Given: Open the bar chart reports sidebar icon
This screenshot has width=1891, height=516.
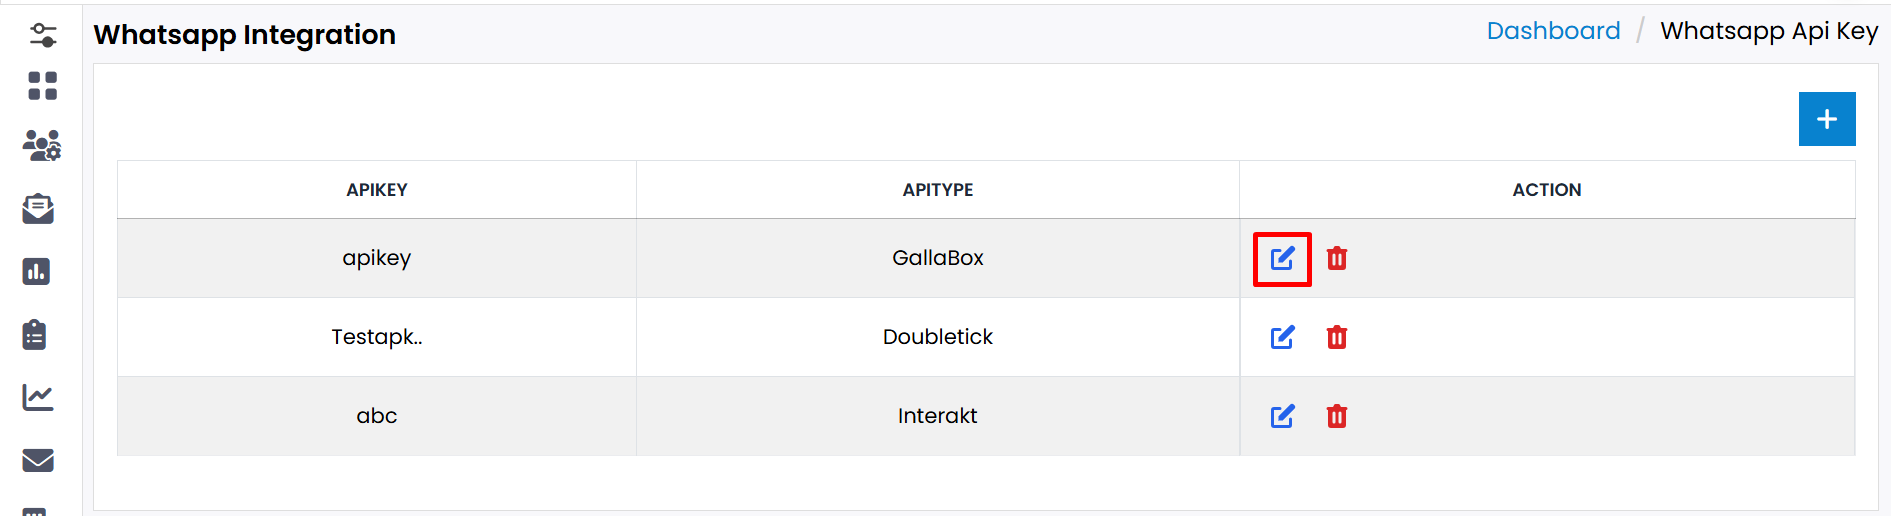Looking at the screenshot, I should (x=37, y=272).
